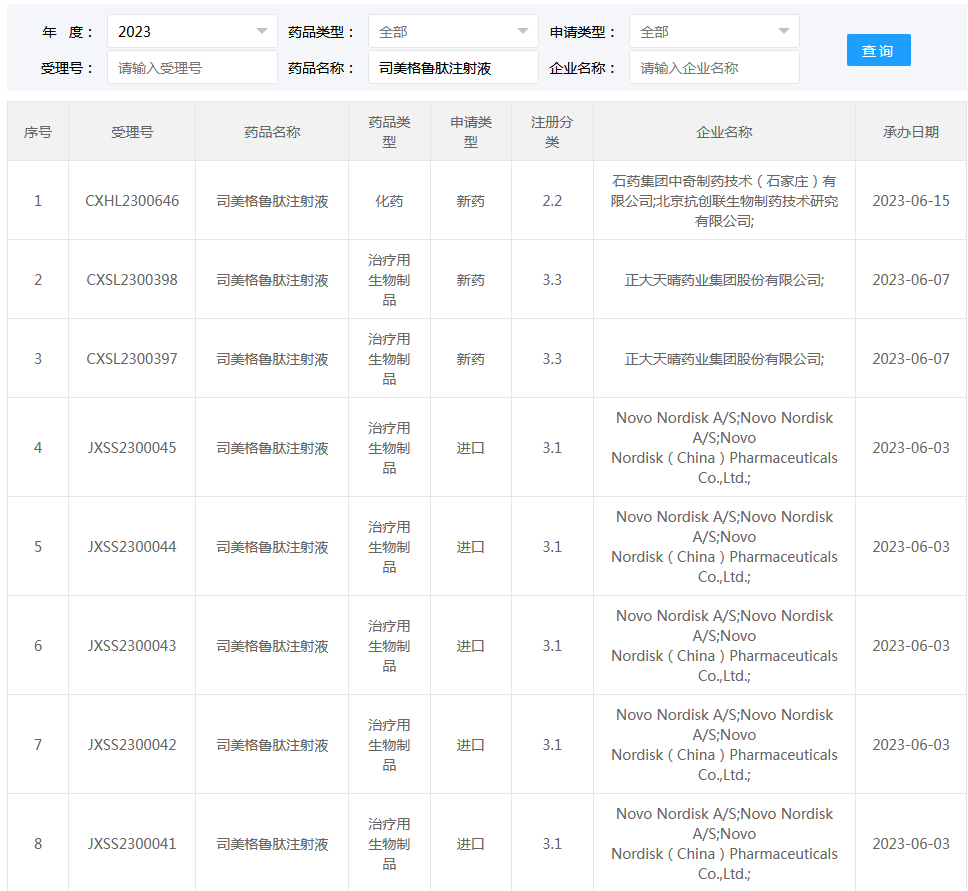Click the 药品名称 search input field
968x891 pixels.
tap(453, 68)
